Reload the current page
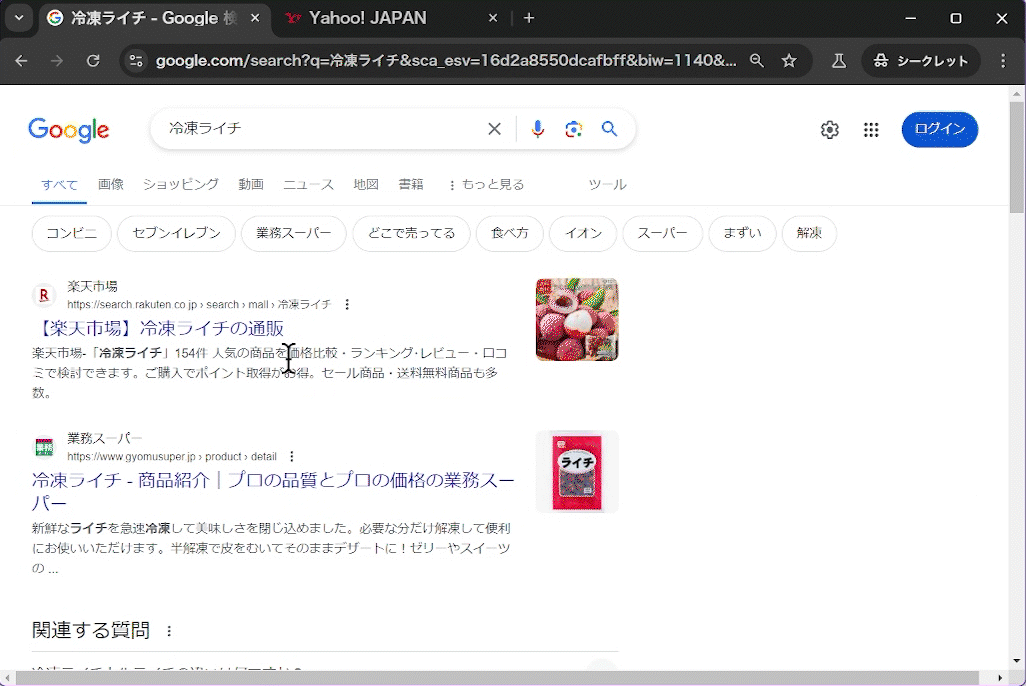The width and height of the screenshot is (1026, 686). [93, 61]
